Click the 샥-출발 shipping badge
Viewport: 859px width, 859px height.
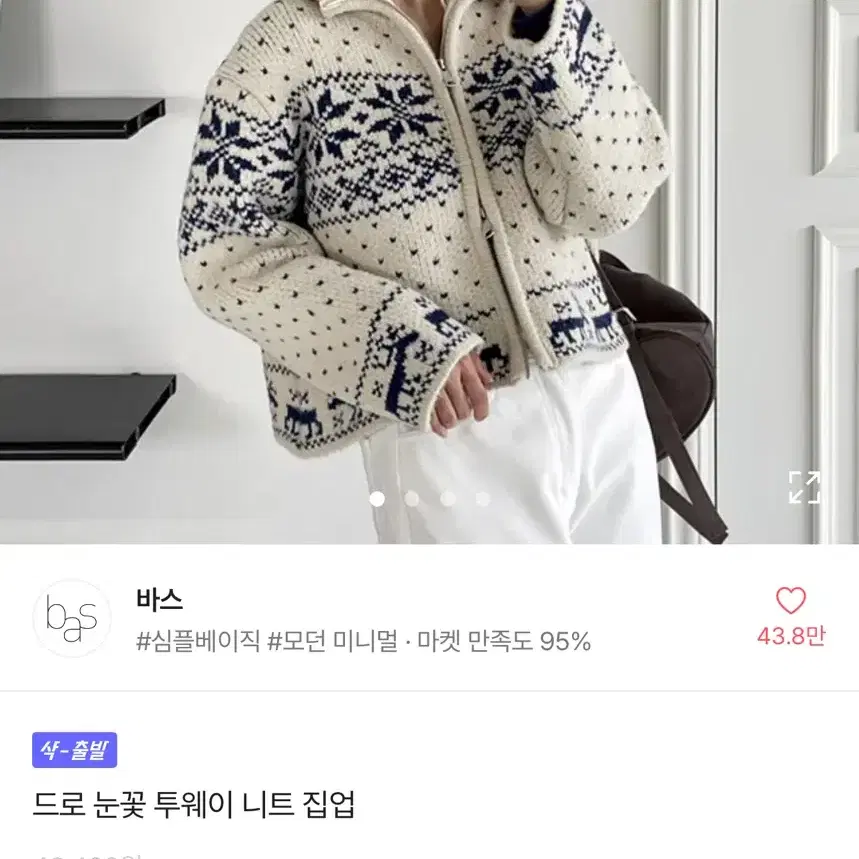[x=75, y=750]
